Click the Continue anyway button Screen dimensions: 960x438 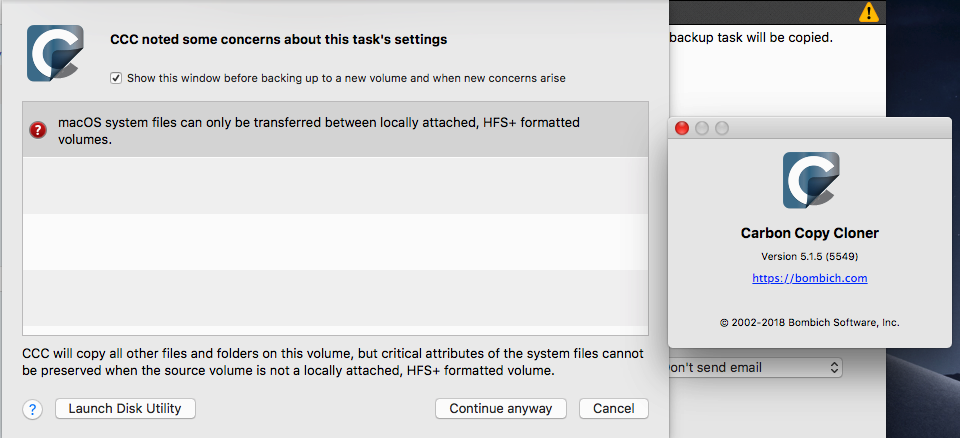501,409
